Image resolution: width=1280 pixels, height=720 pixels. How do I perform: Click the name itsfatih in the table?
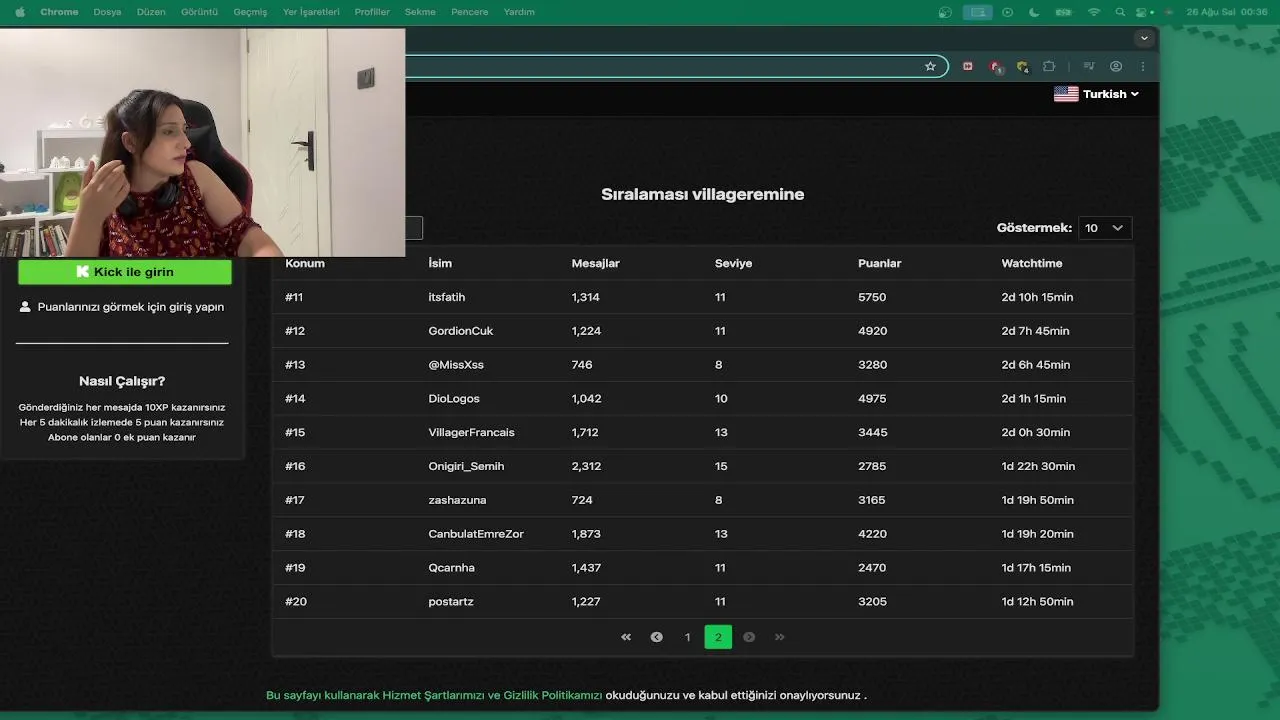click(447, 297)
